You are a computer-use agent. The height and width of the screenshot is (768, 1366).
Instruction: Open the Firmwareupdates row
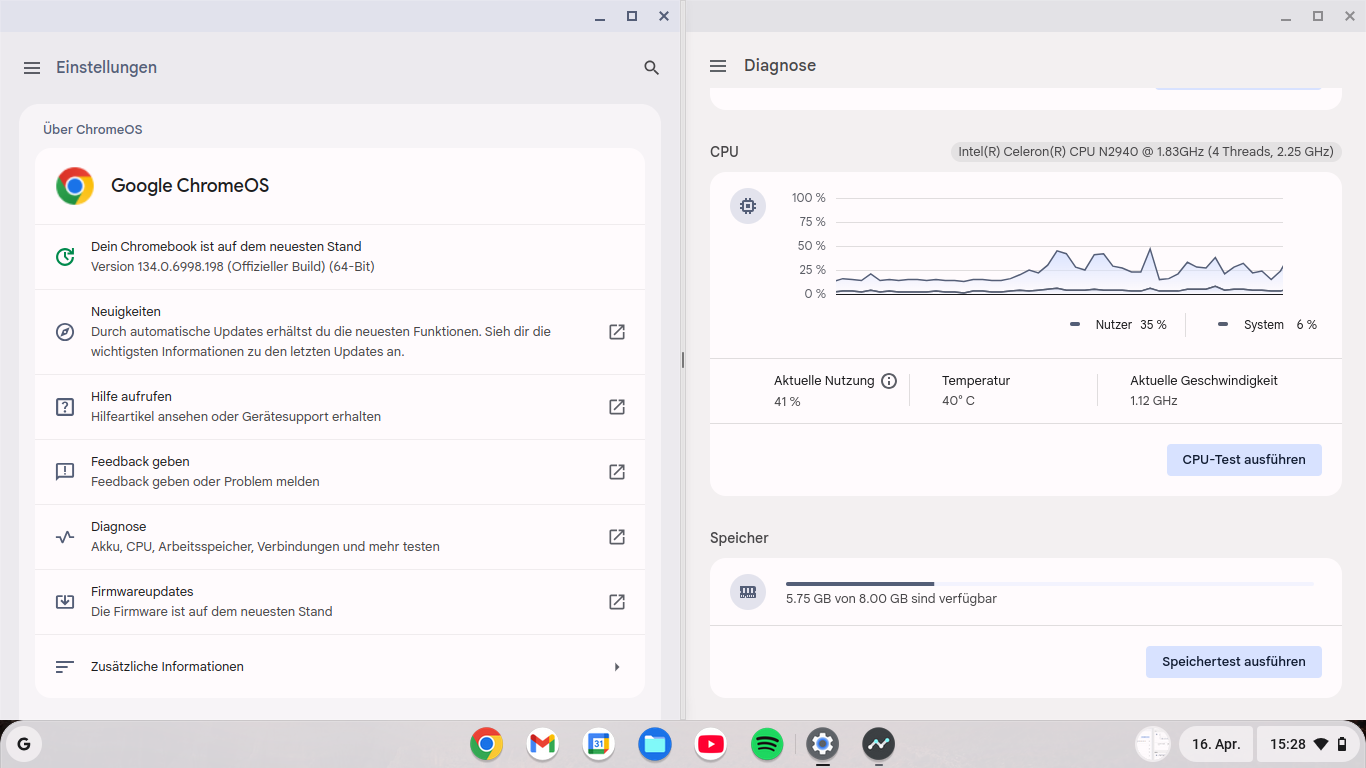click(340, 602)
